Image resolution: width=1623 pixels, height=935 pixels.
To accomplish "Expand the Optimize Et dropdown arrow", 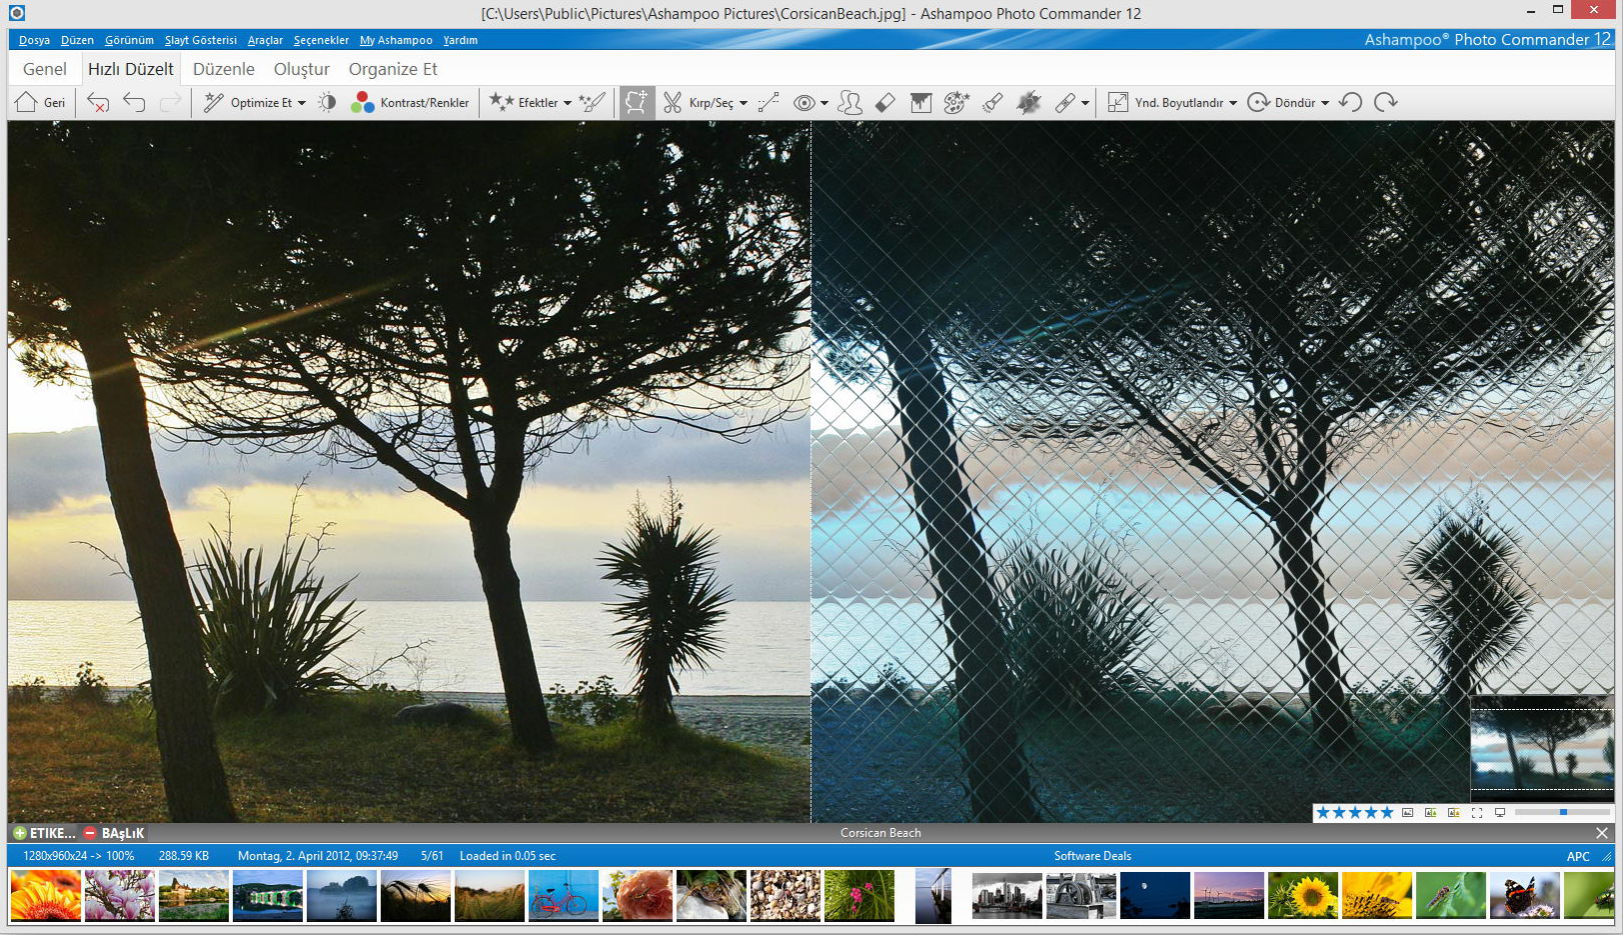I will pos(302,103).
